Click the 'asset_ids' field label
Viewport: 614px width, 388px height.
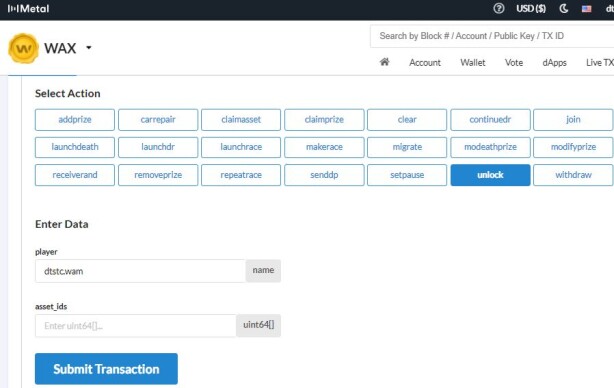pyautogui.click(x=51, y=307)
